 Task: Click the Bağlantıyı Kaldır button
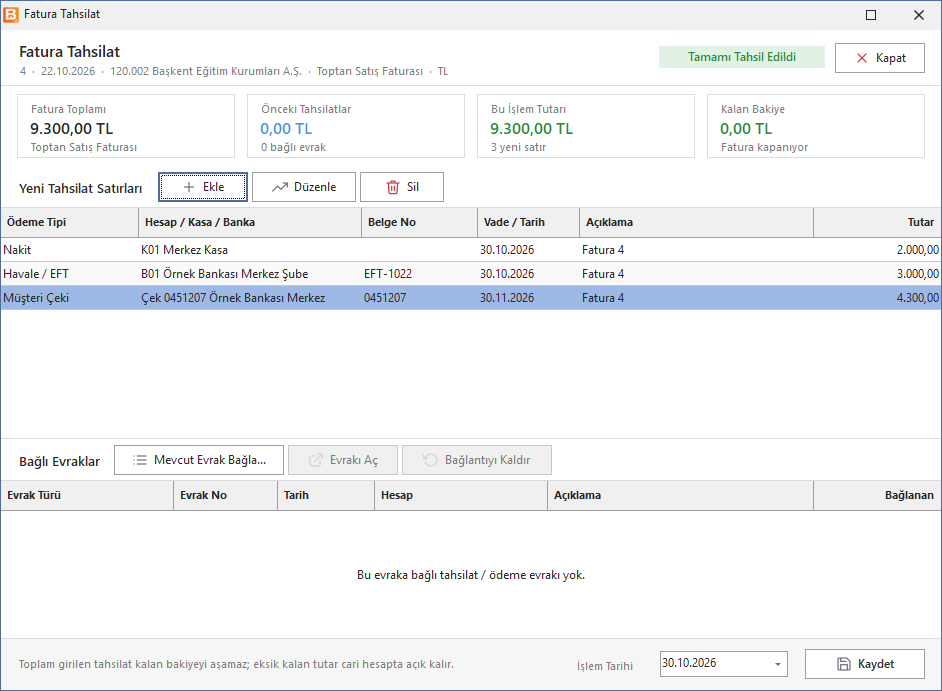[476, 460]
